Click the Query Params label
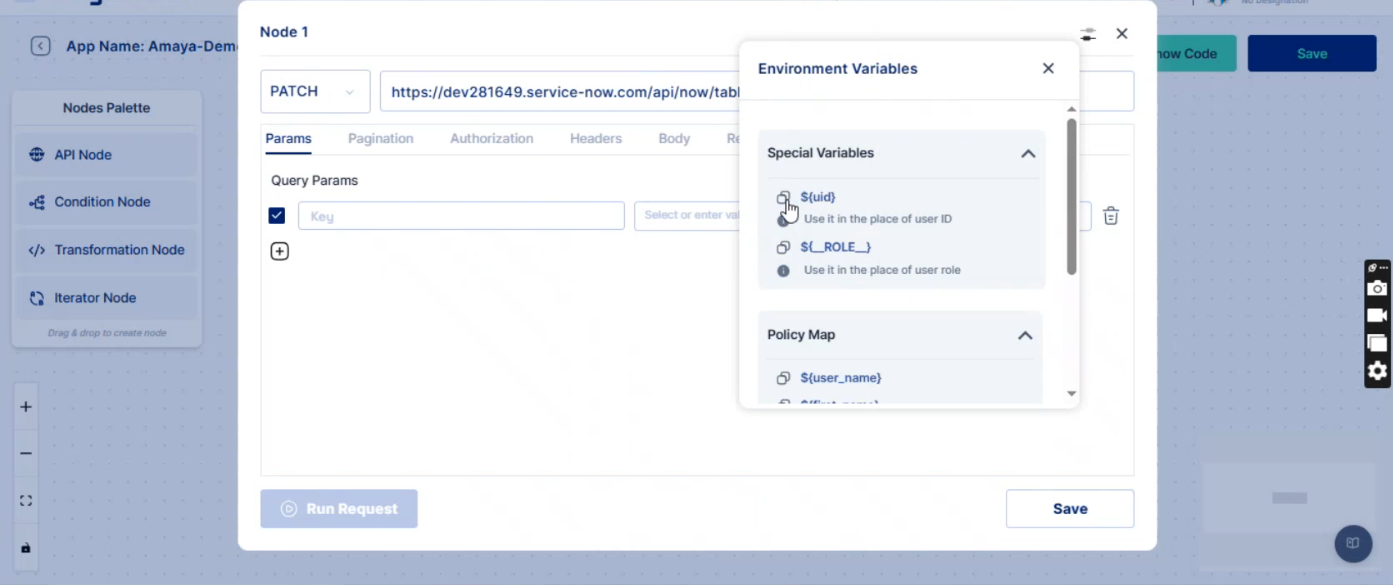 (314, 181)
